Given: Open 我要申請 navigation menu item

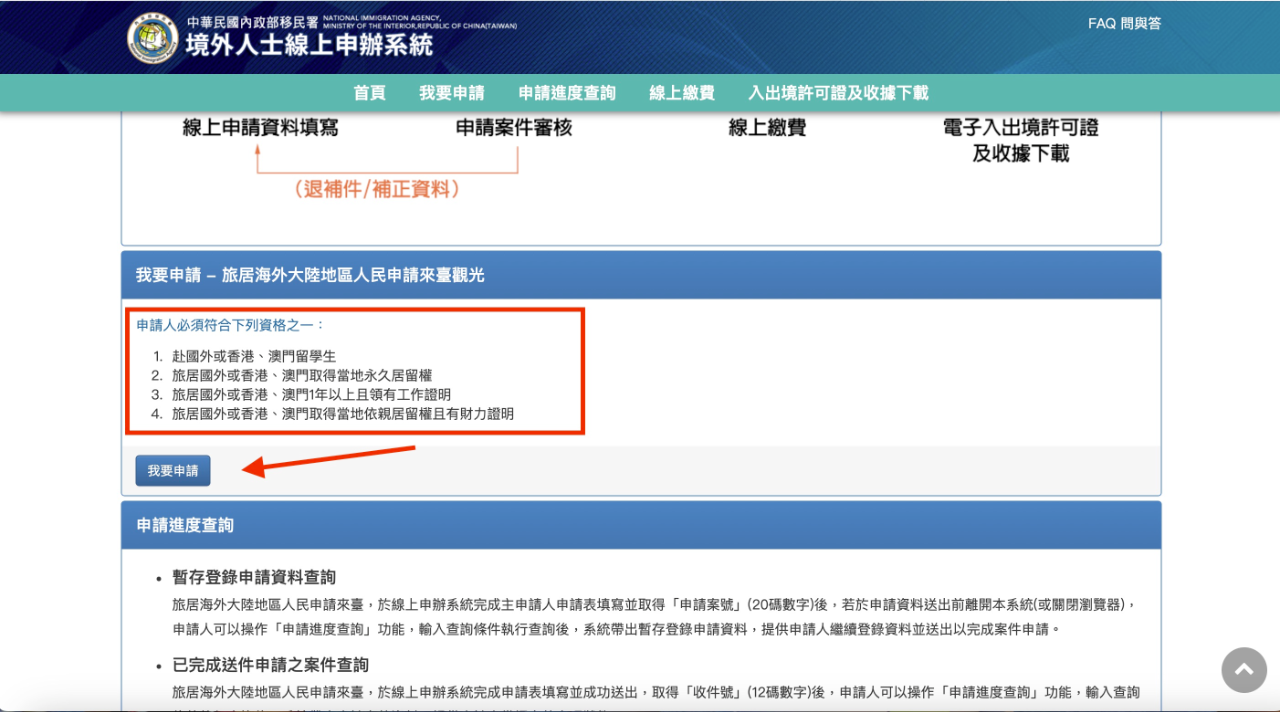Looking at the screenshot, I should coord(452,93).
